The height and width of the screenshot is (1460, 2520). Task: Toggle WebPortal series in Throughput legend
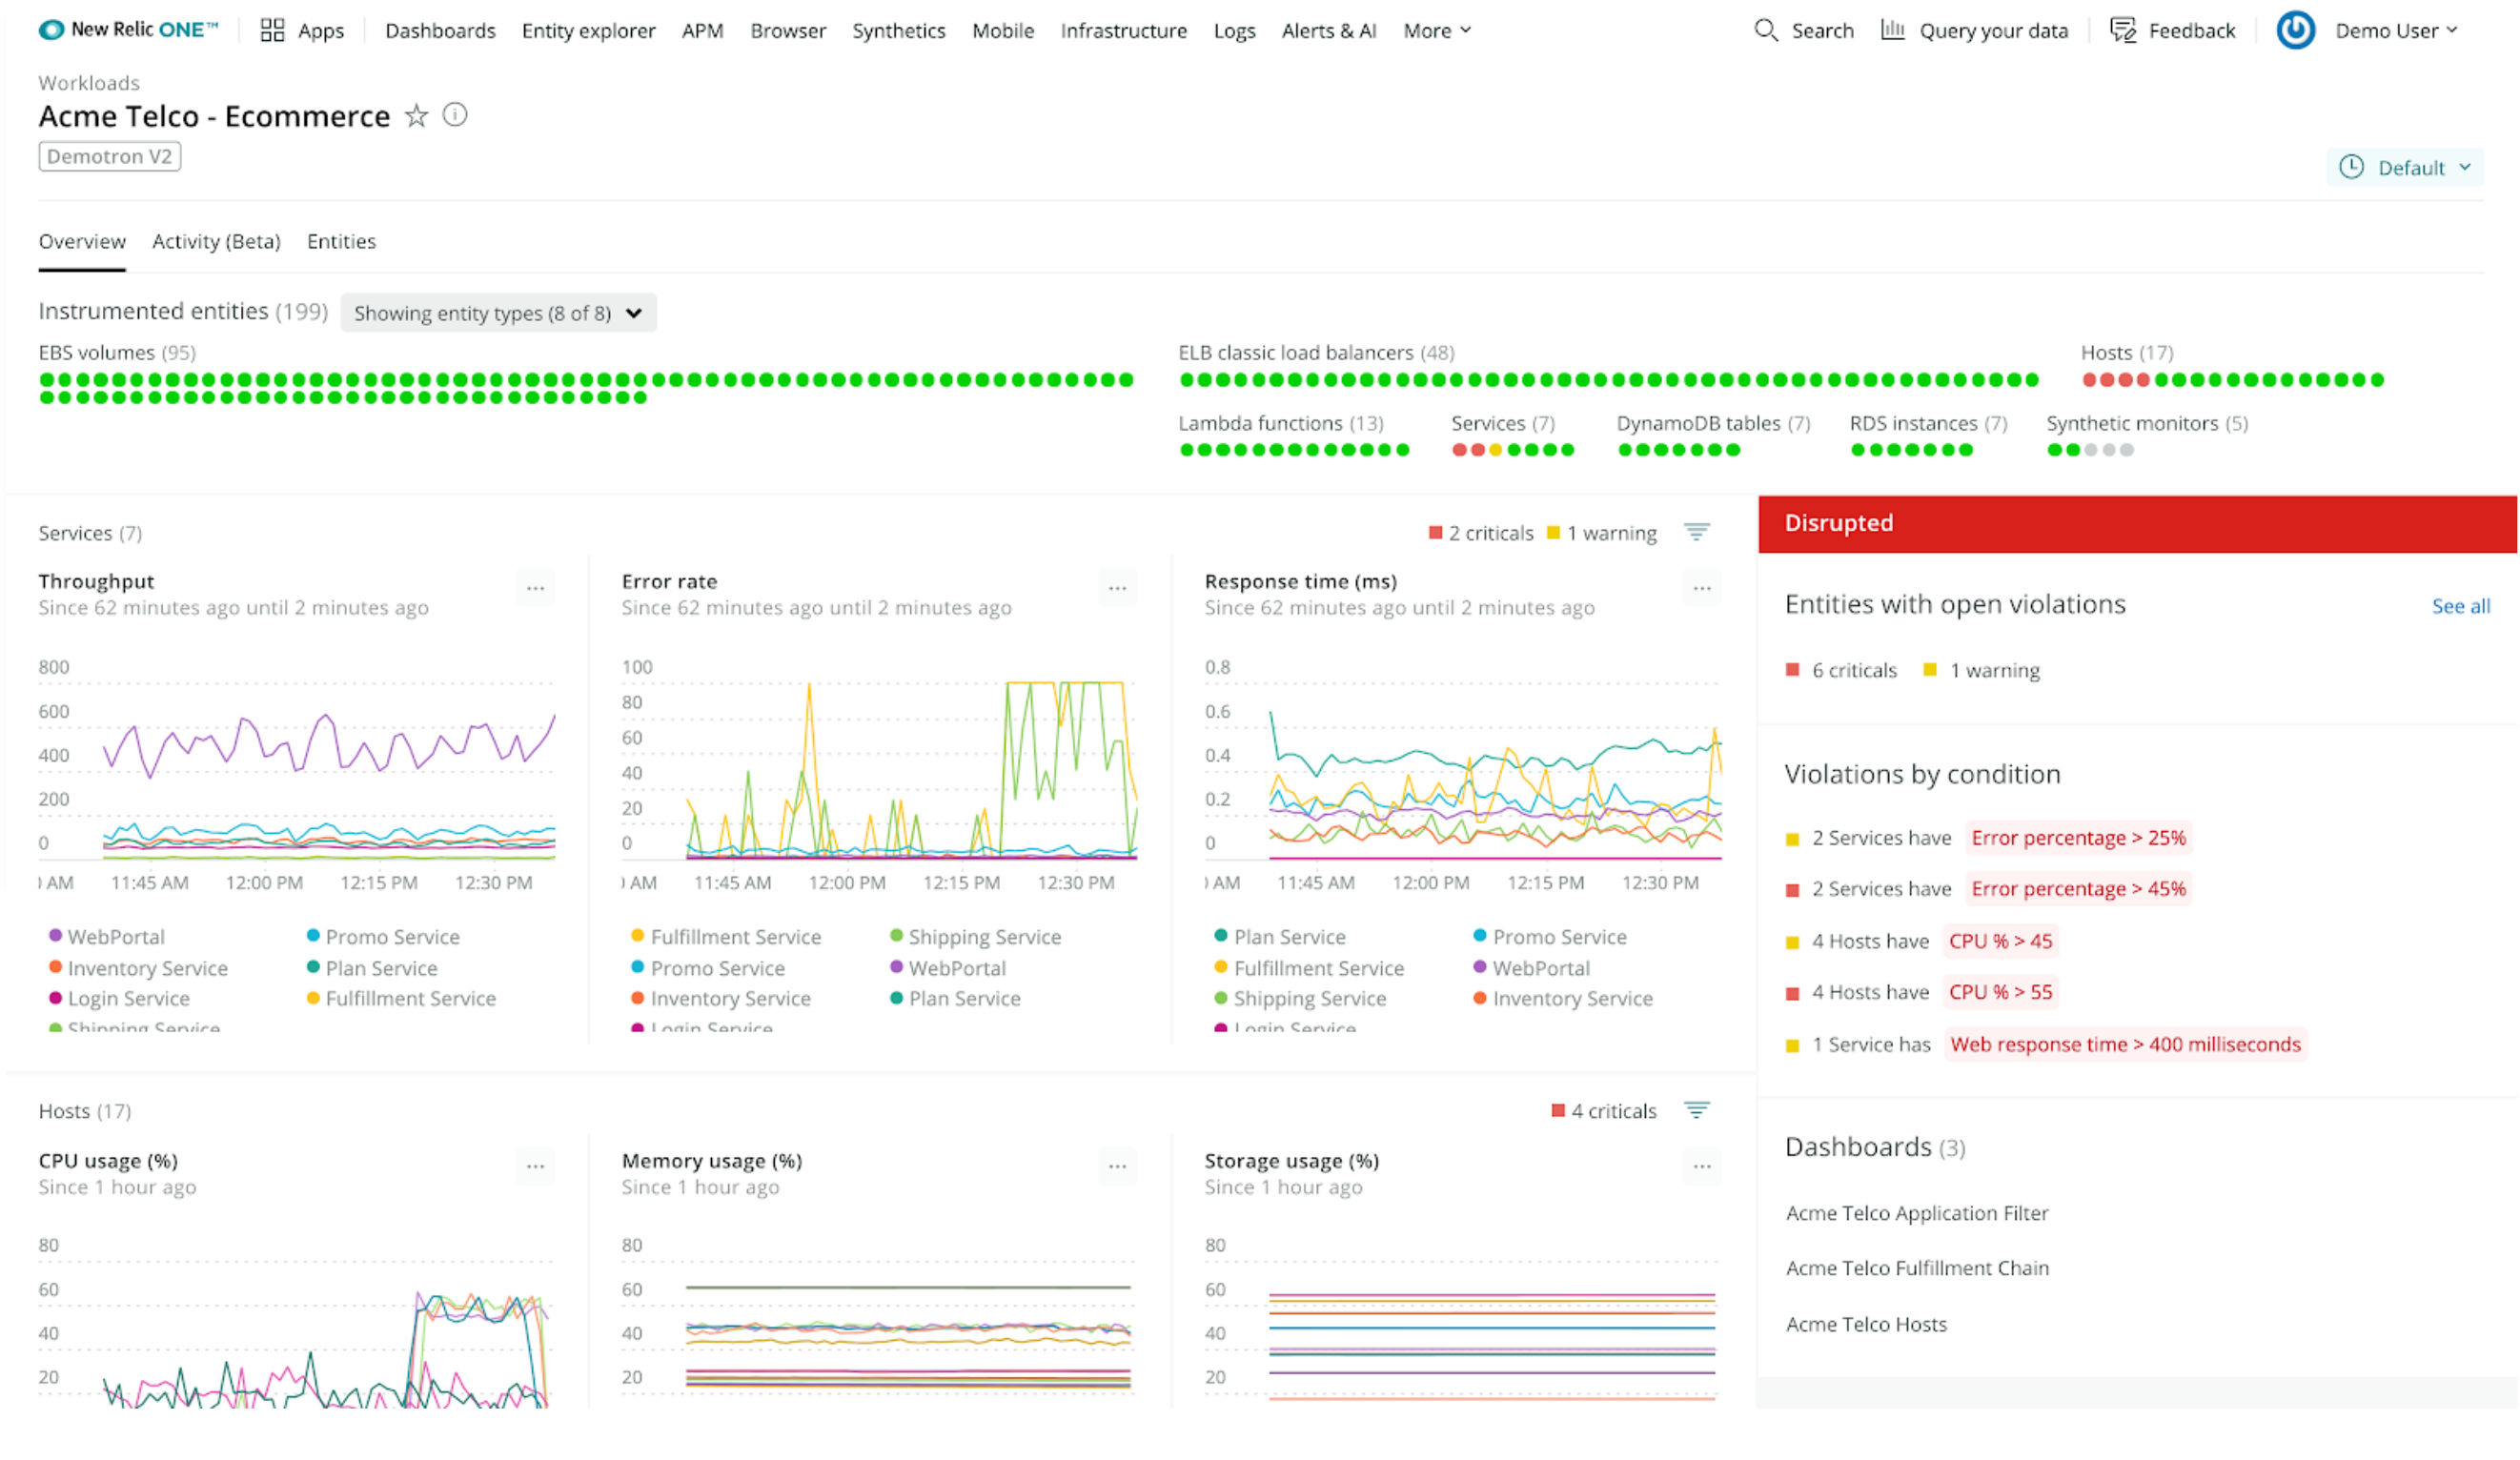(116, 937)
